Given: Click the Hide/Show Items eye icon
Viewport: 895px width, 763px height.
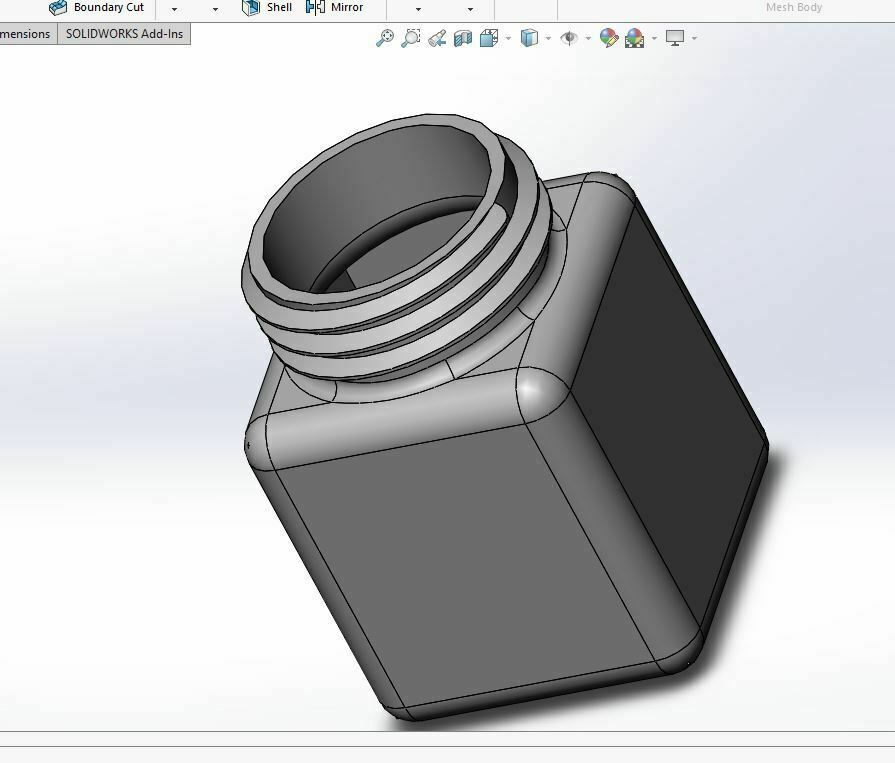Looking at the screenshot, I should [x=569, y=38].
